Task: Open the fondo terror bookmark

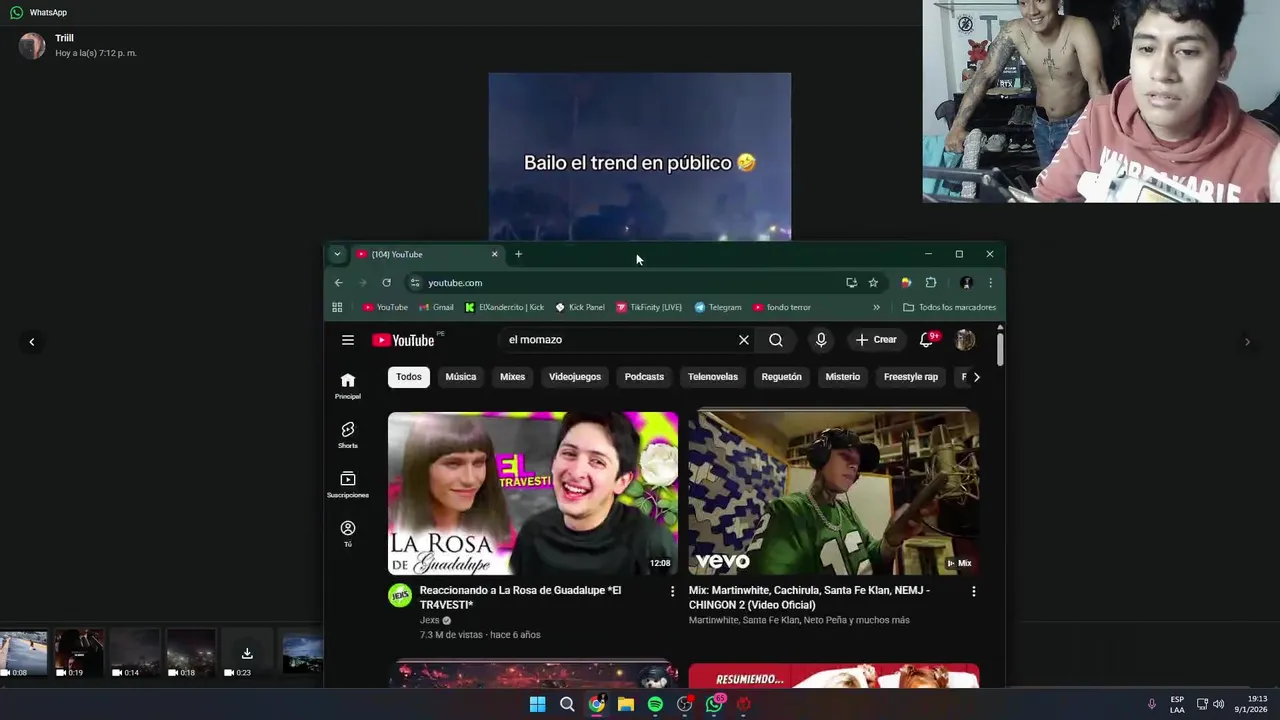Action: [782, 307]
